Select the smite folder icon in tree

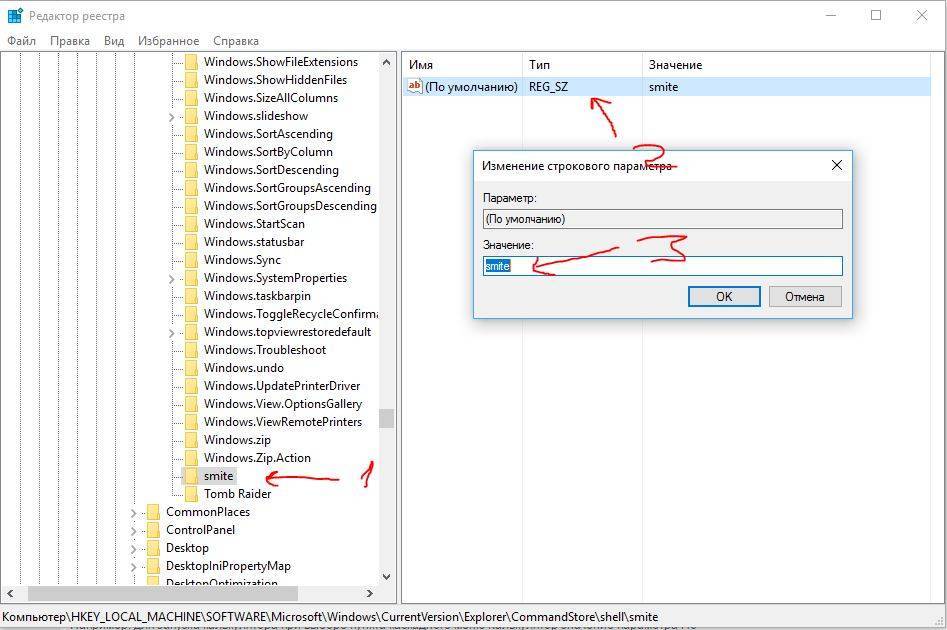[x=191, y=476]
